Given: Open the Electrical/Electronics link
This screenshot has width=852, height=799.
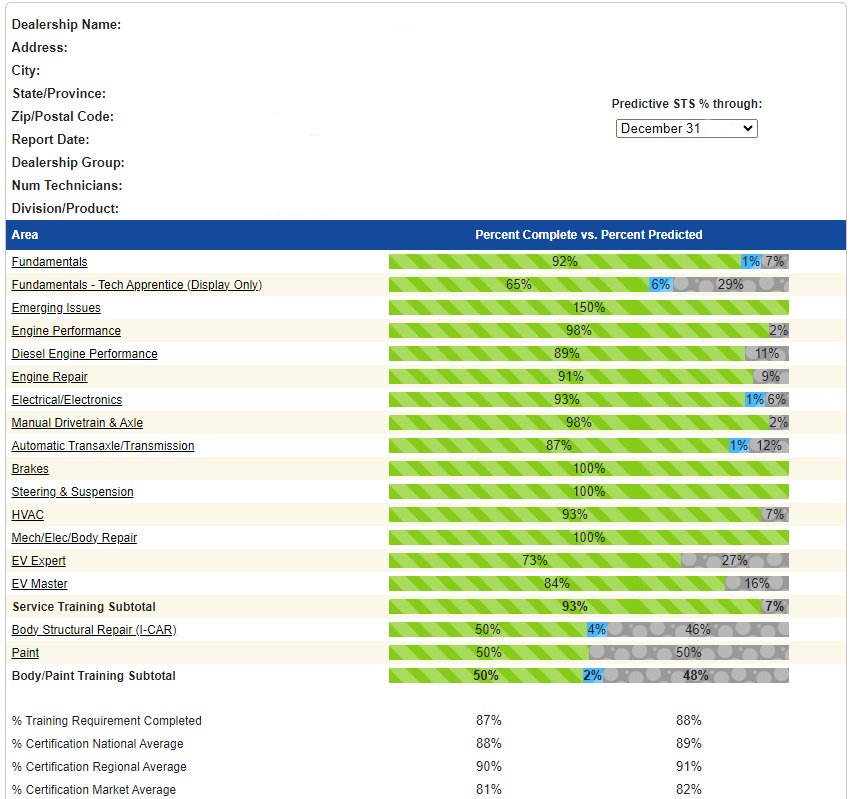Looking at the screenshot, I should coord(67,400).
